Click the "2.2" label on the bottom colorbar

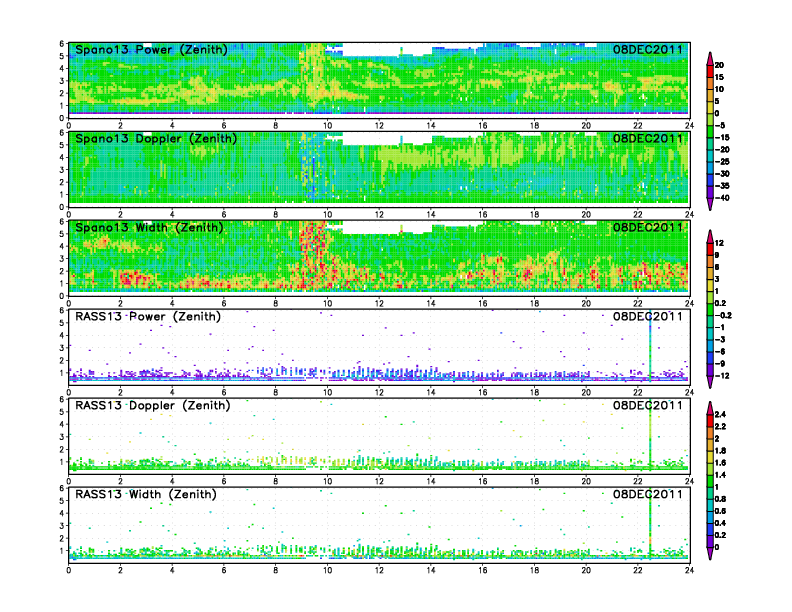pos(720,427)
